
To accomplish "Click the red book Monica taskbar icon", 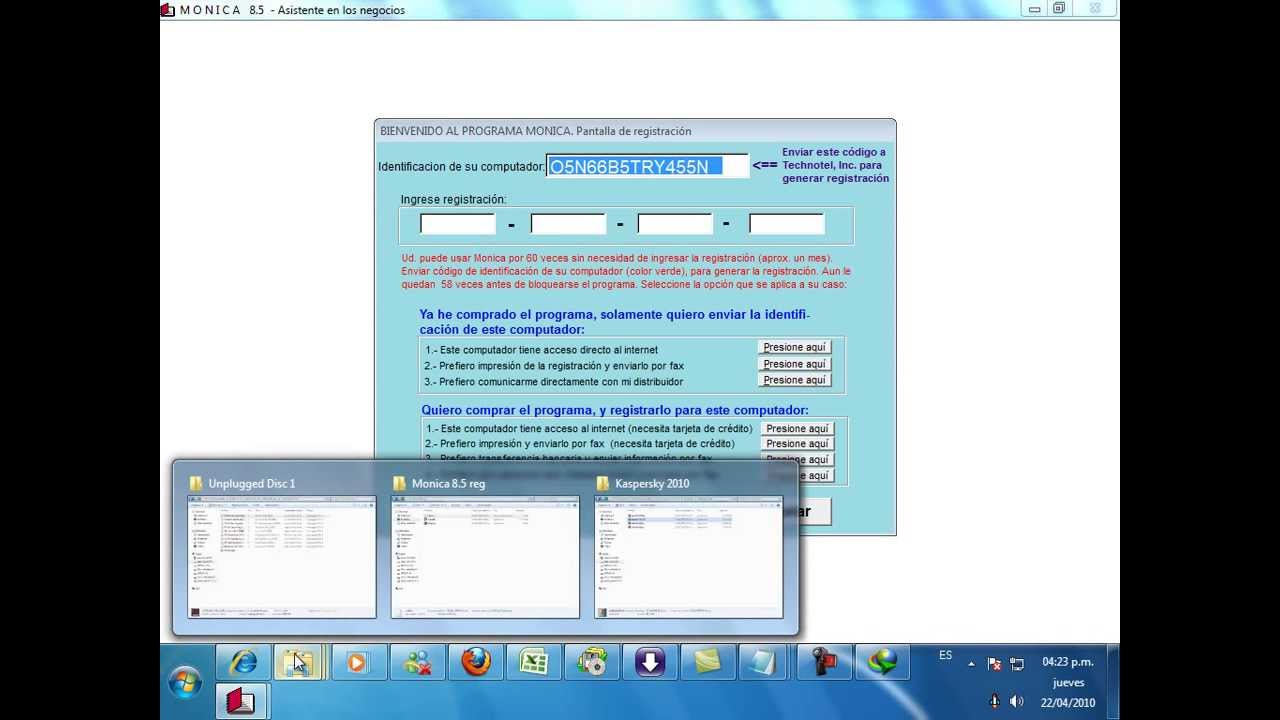I will [241, 701].
